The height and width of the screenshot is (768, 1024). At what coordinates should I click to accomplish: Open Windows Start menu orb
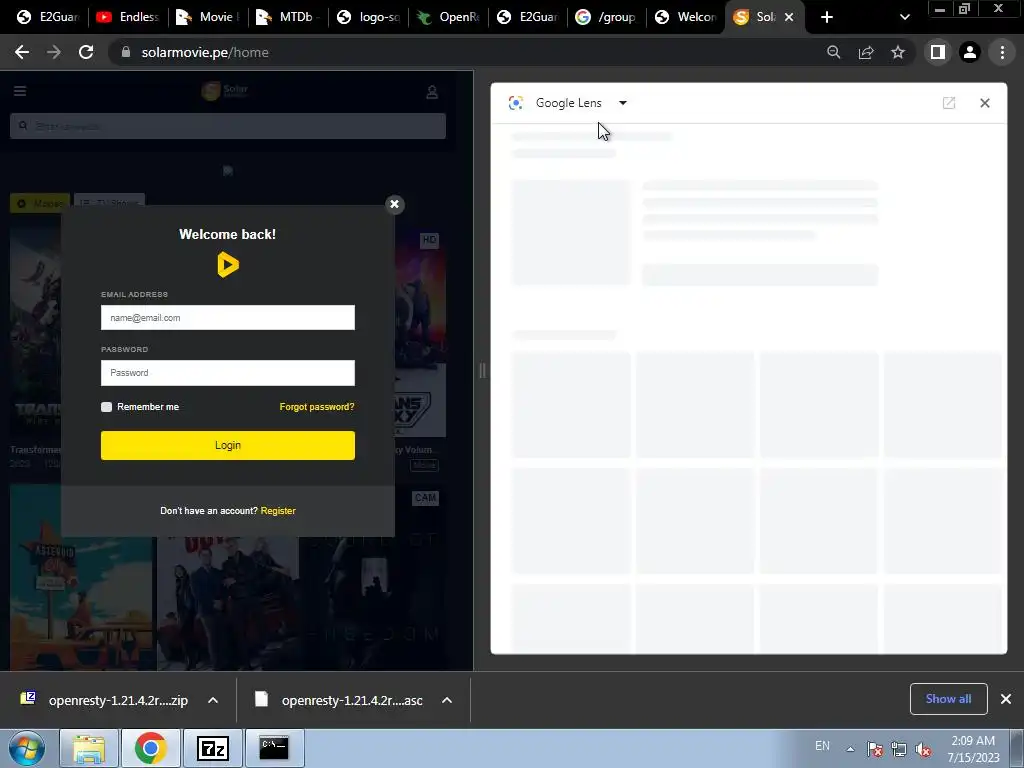point(27,748)
